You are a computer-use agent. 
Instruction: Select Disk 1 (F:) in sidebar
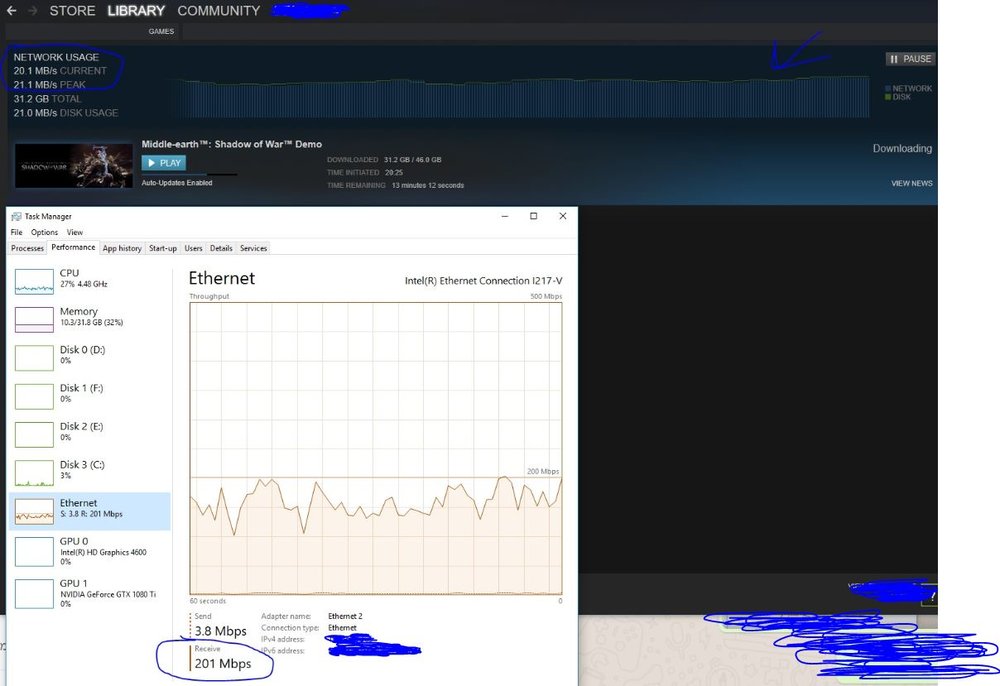pos(90,396)
